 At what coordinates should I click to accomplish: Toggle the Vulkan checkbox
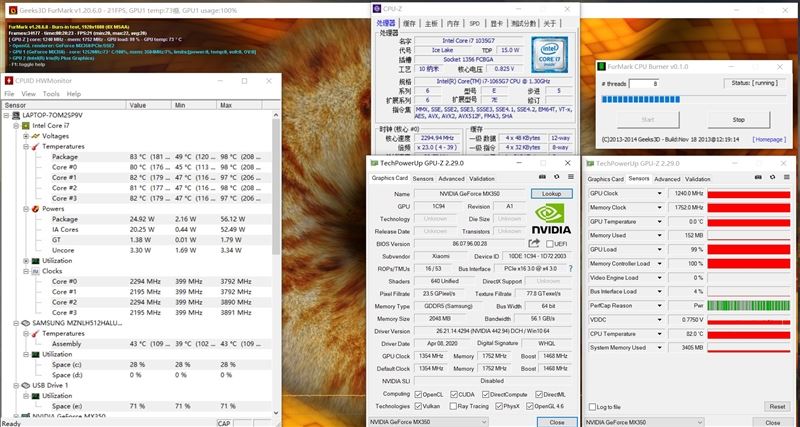click(x=418, y=406)
